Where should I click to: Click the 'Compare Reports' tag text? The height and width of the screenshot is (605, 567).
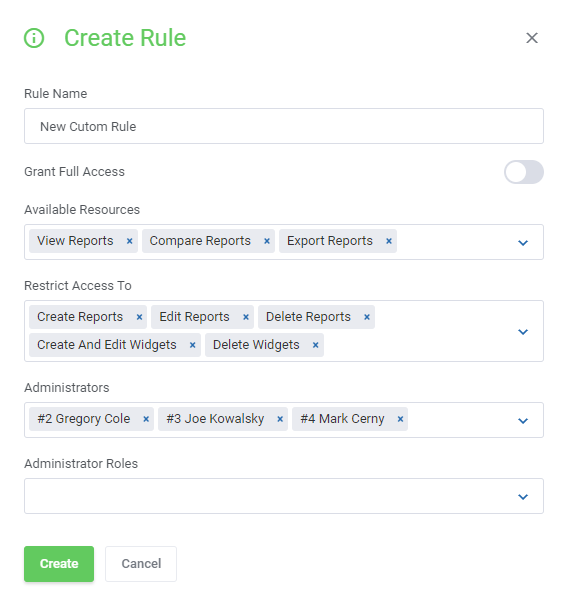click(x=200, y=241)
